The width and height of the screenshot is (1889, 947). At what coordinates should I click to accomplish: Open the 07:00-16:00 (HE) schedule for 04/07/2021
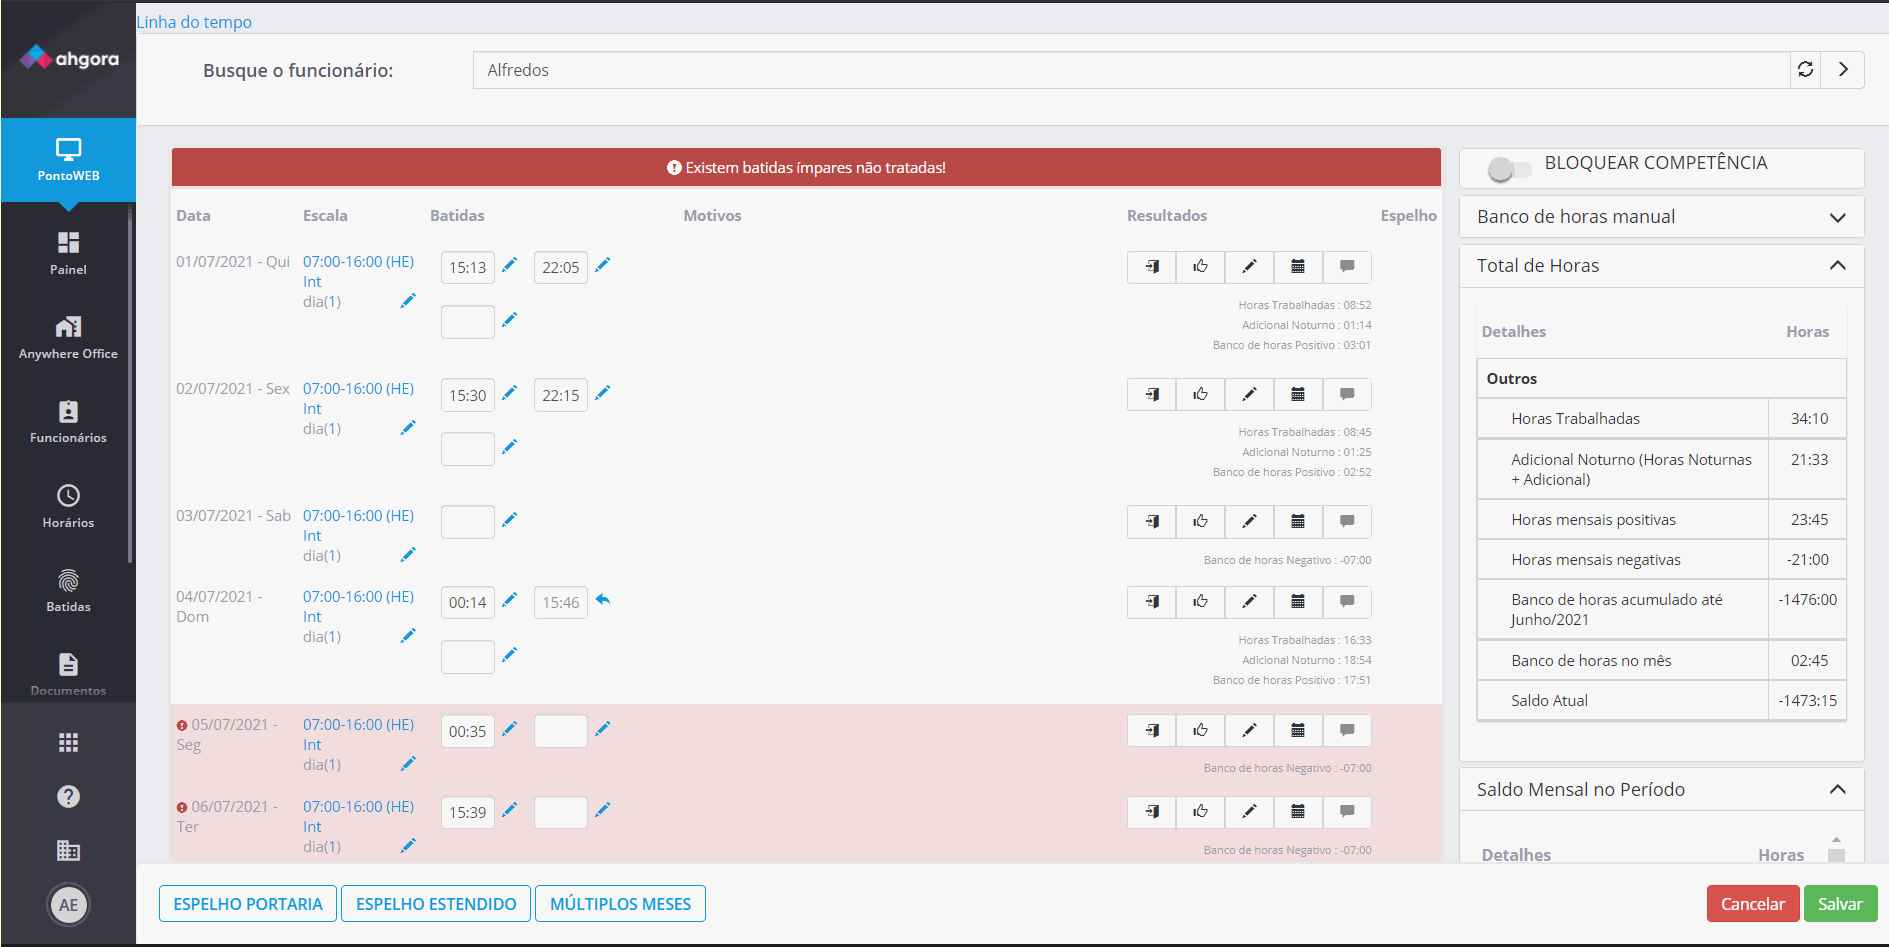click(358, 596)
